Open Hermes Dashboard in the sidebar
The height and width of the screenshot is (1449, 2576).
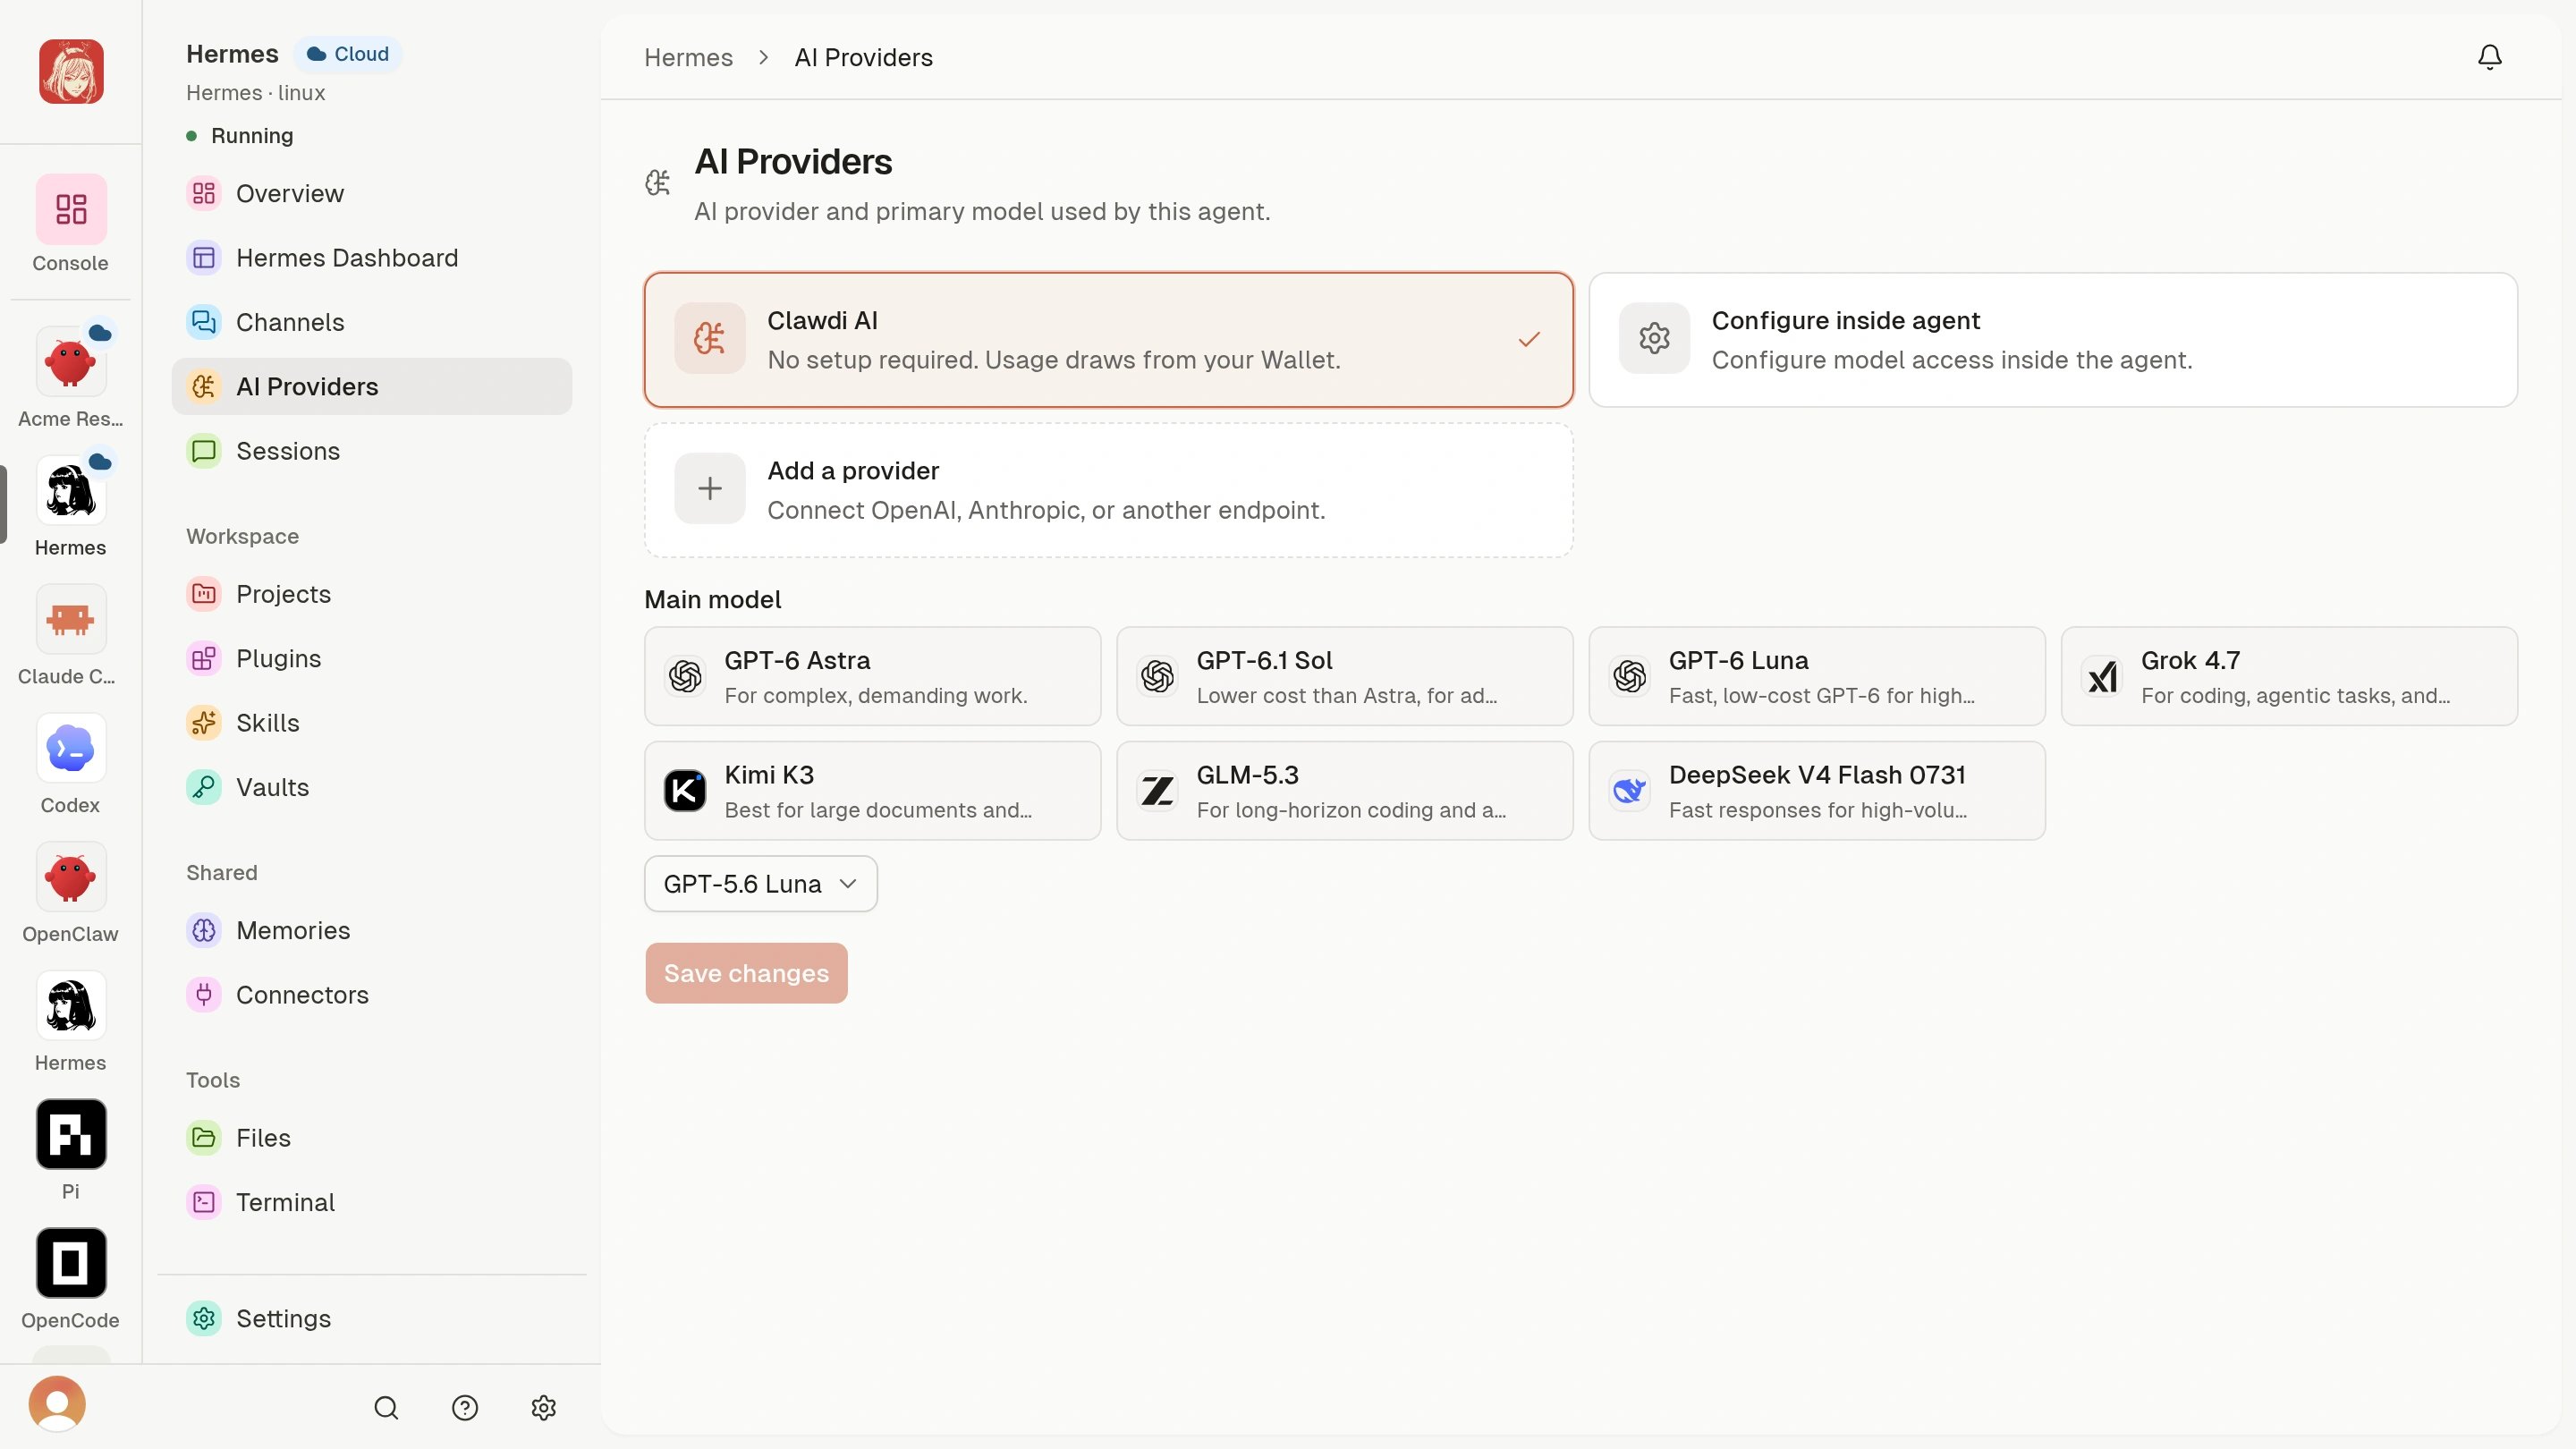point(372,258)
